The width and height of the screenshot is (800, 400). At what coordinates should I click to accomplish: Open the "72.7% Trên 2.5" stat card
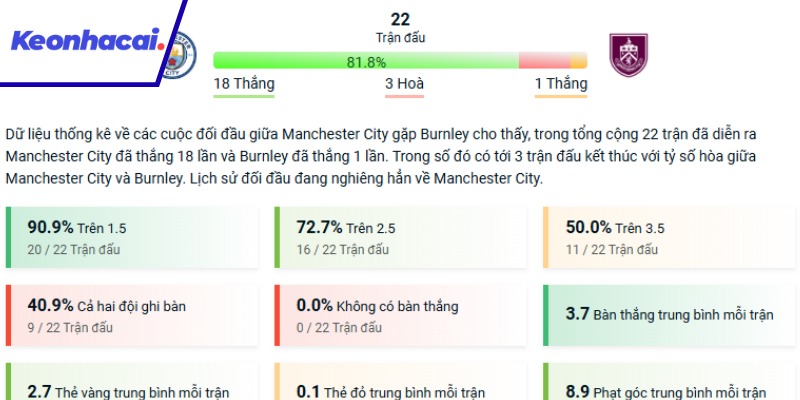tap(400, 238)
